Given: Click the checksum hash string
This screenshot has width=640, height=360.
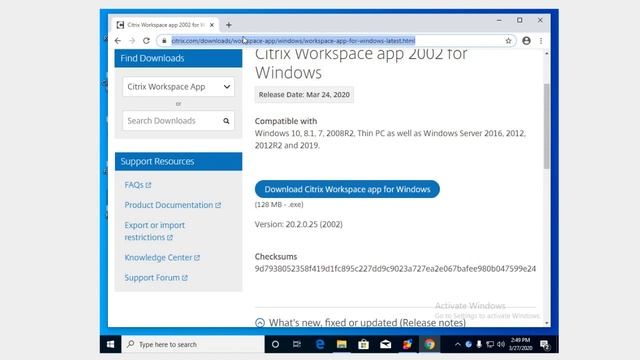Looking at the screenshot, I should (x=395, y=269).
